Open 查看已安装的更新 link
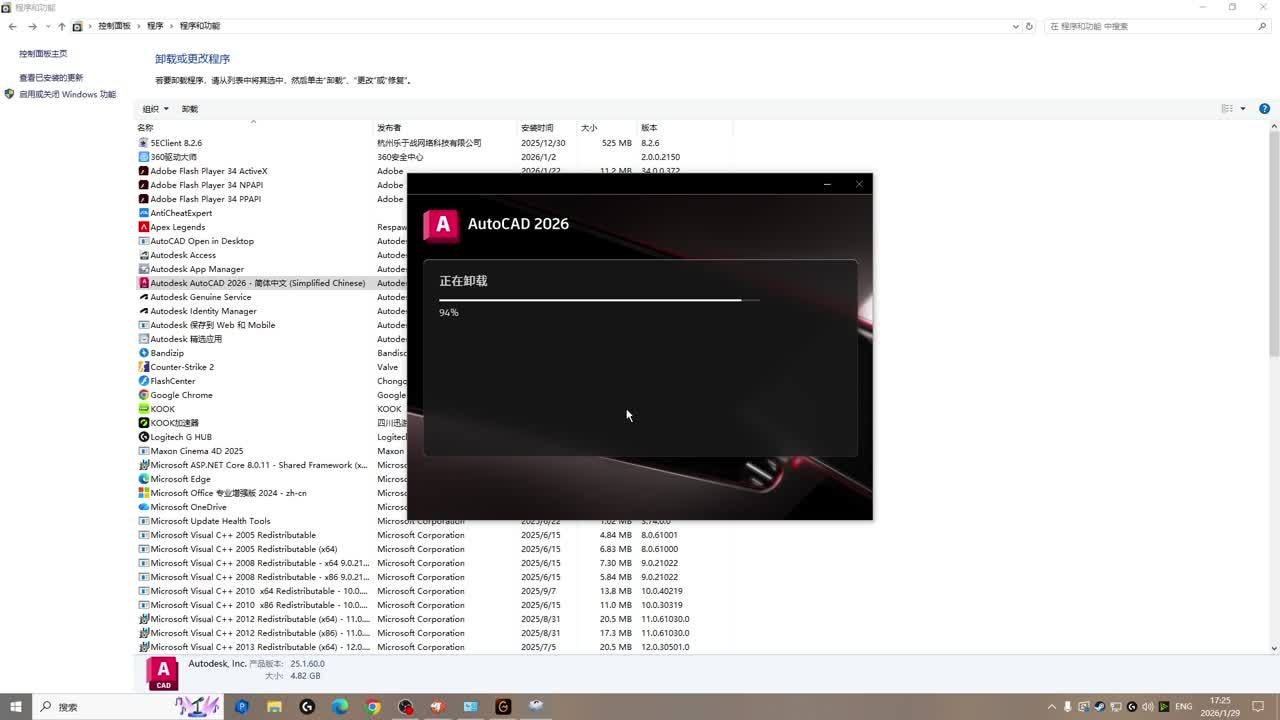Screen dimensions: 1280x720 [51, 78]
